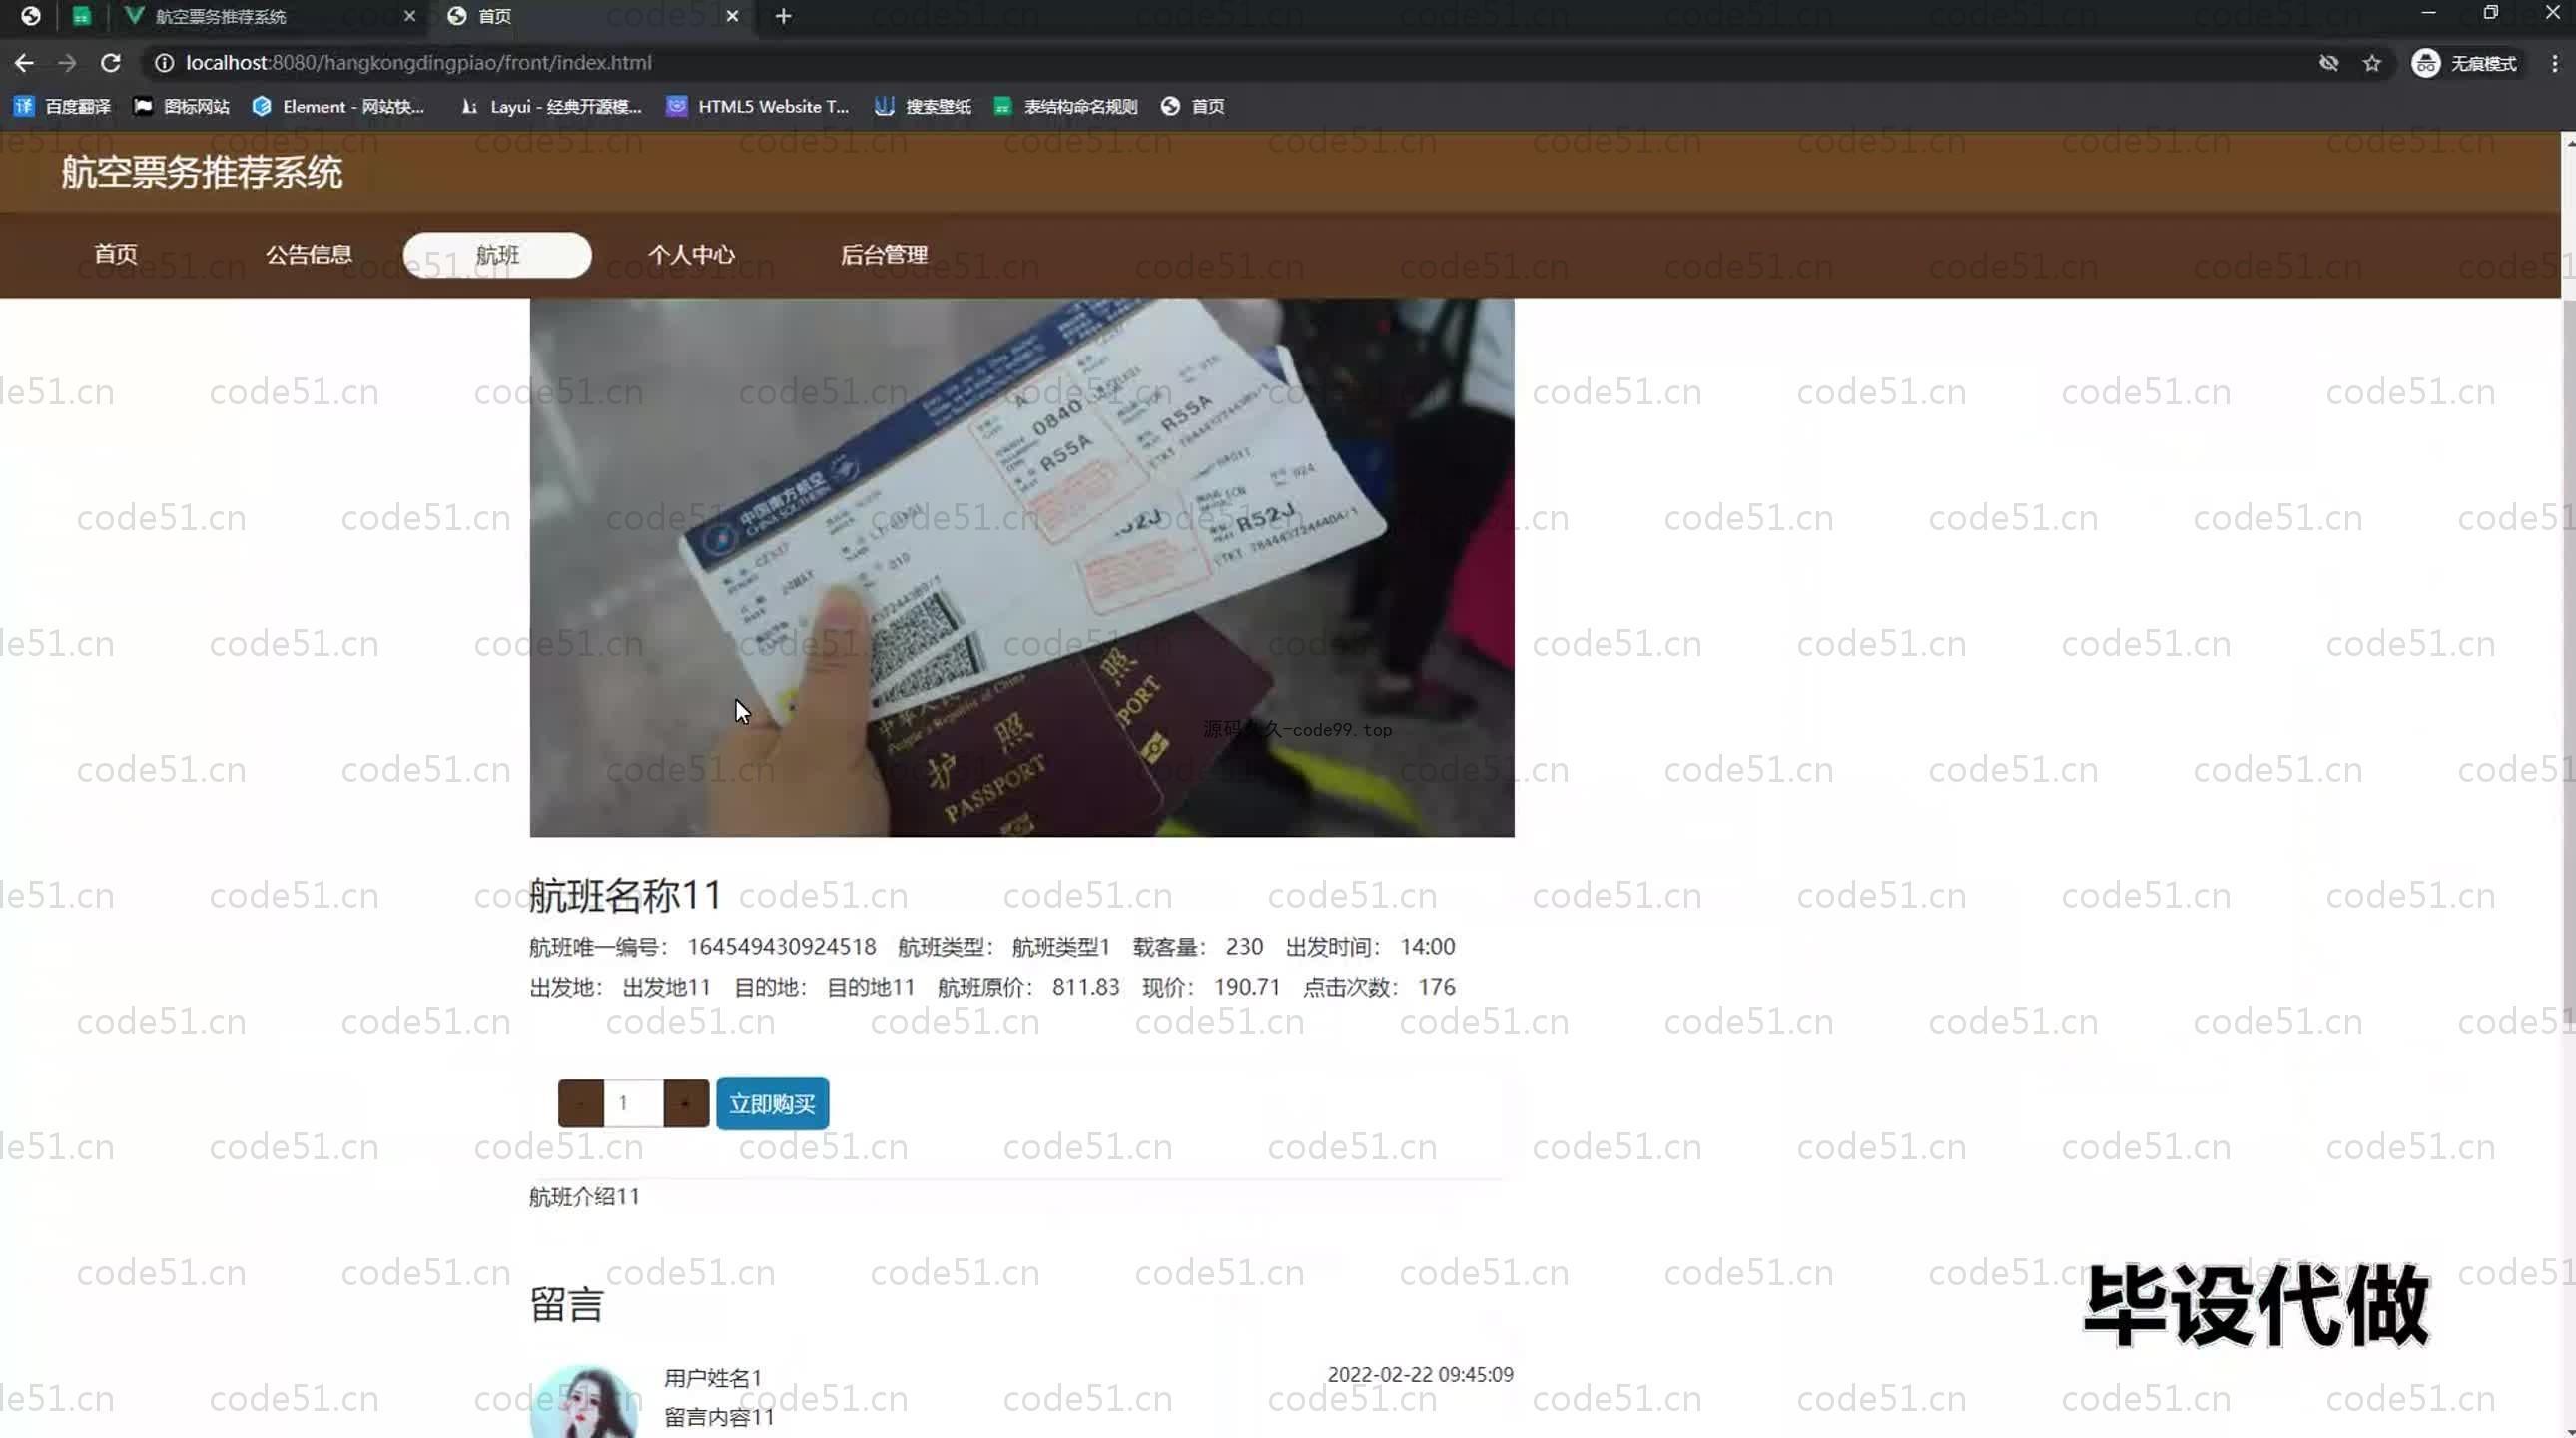Viewport: 2576px width, 1438px height.
Task: Select the 首页 browser tab
Action: point(594,16)
